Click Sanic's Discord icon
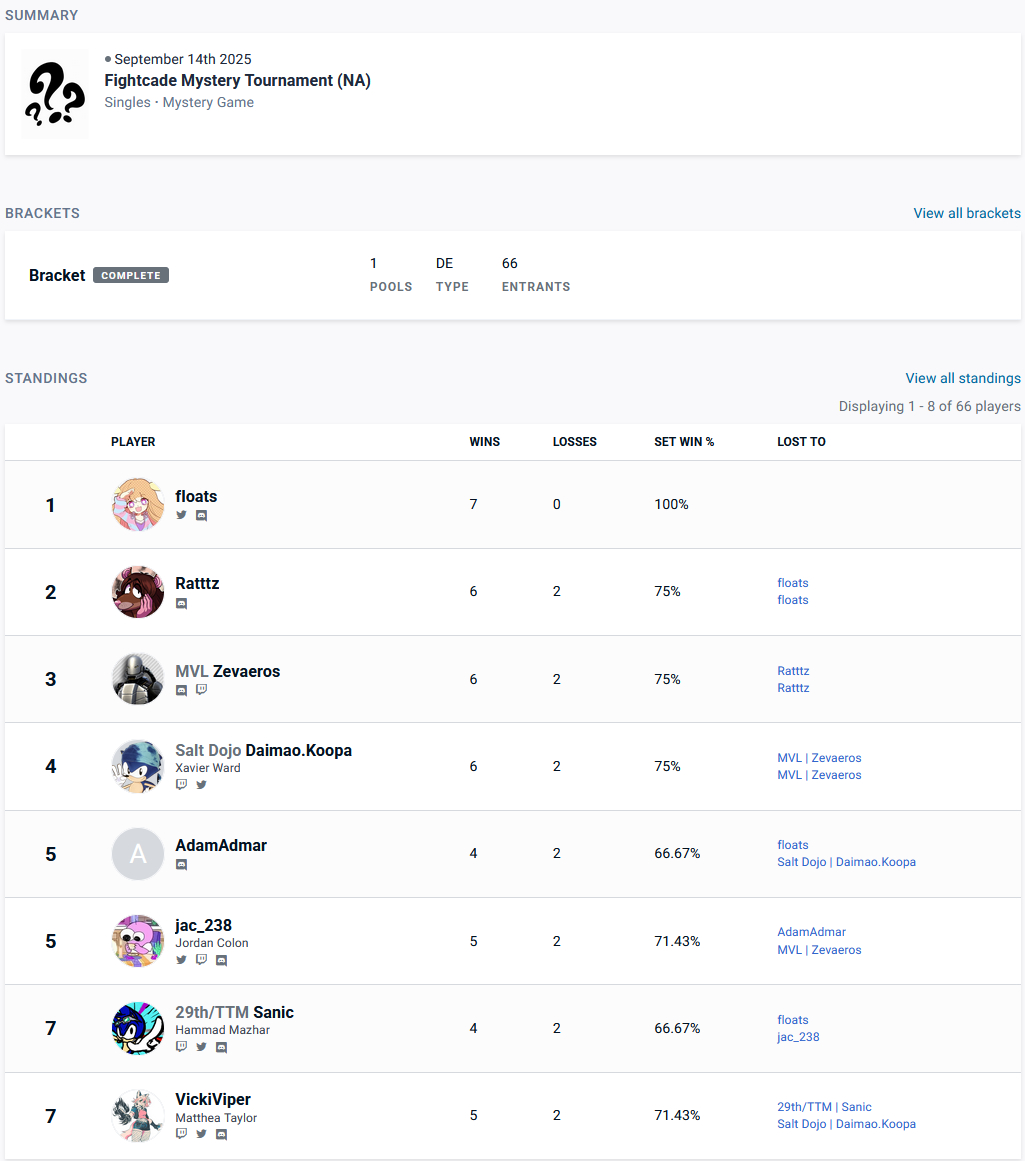The image size is (1025, 1161). pyautogui.click(x=221, y=1047)
